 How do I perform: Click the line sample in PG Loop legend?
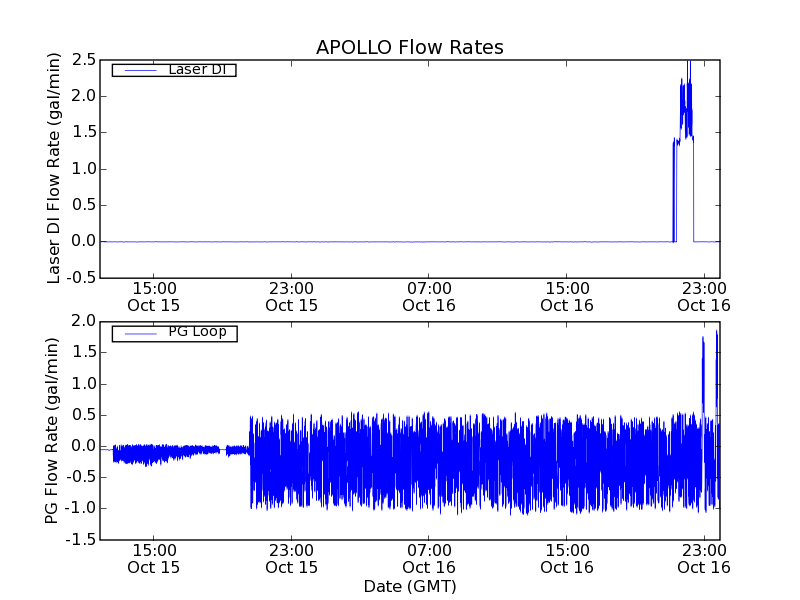[140, 334]
